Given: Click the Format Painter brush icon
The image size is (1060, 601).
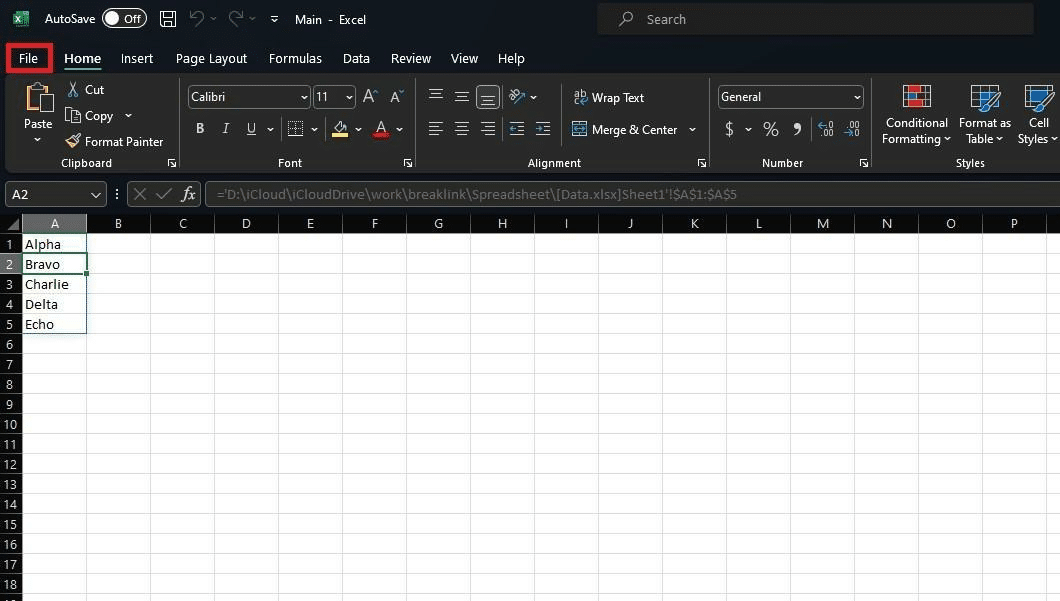Looking at the screenshot, I should 73,142.
